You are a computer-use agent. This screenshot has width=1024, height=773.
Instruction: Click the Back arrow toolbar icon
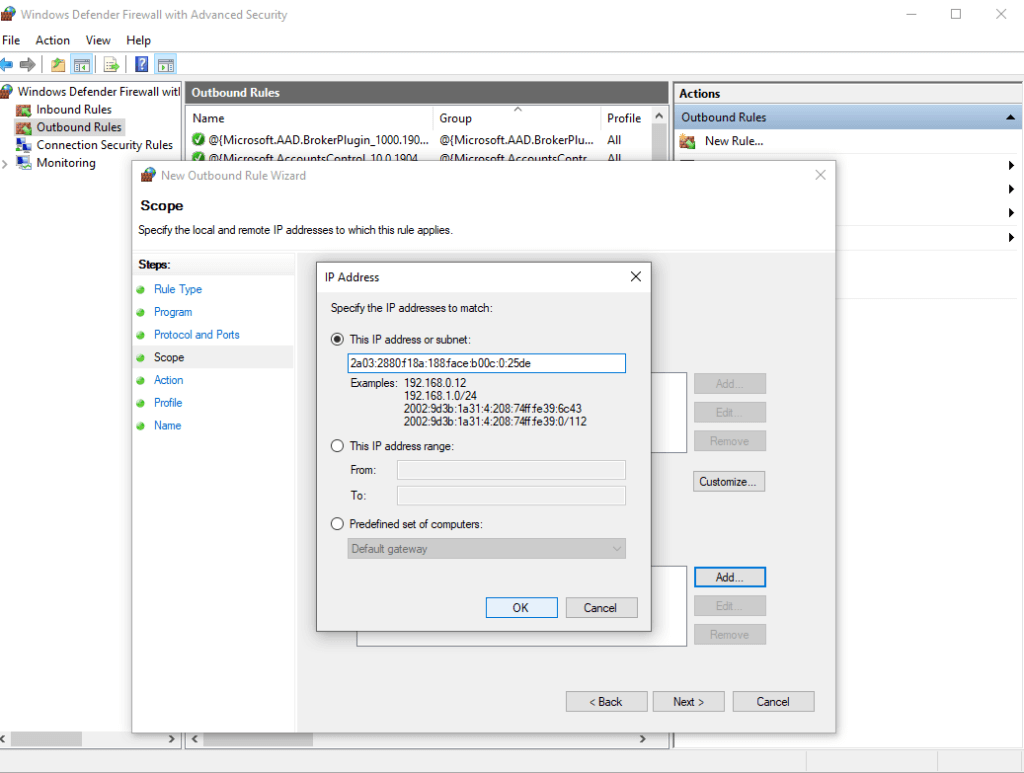click(x=6, y=65)
